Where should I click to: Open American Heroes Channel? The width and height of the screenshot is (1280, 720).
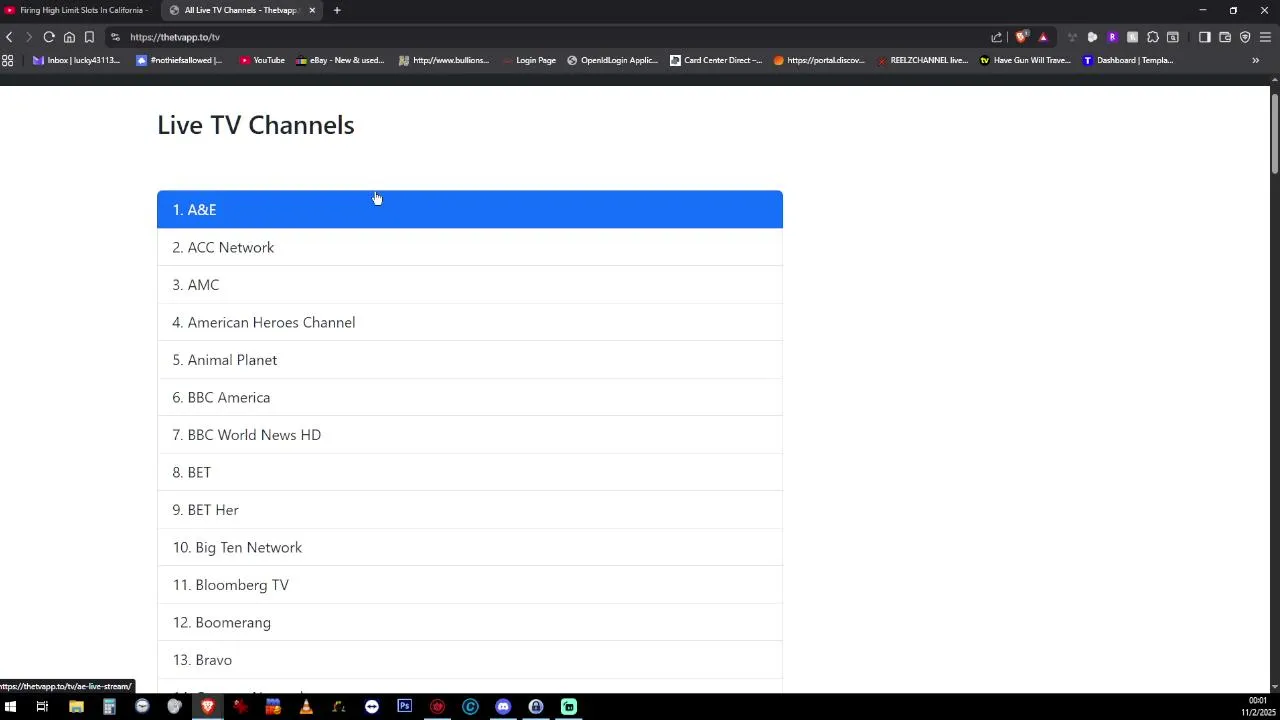[470, 322]
